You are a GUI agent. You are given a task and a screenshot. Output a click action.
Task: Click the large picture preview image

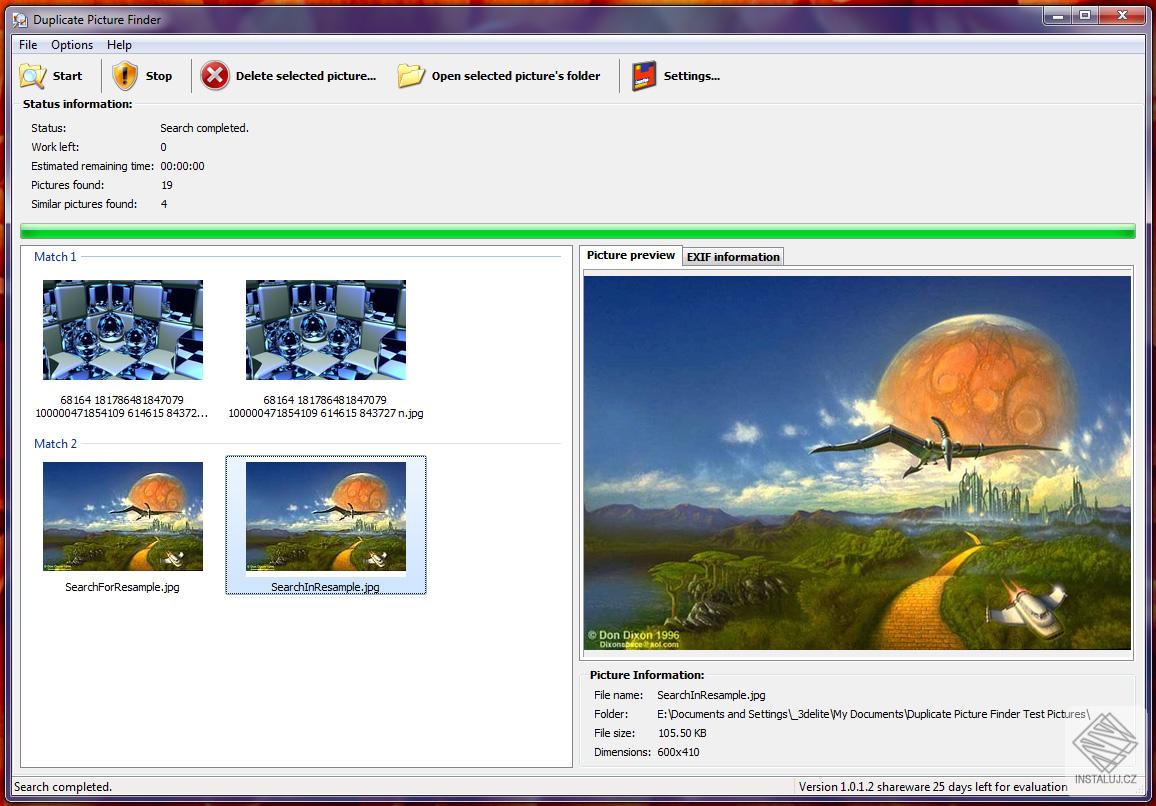tap(857, 462)
